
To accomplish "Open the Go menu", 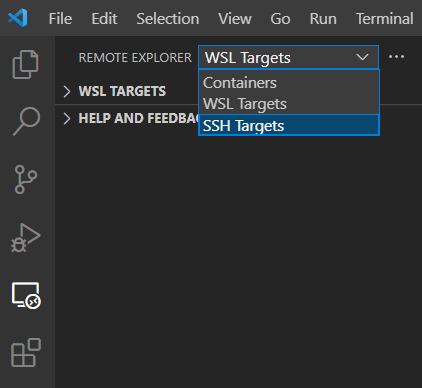I will coord(280,18).
